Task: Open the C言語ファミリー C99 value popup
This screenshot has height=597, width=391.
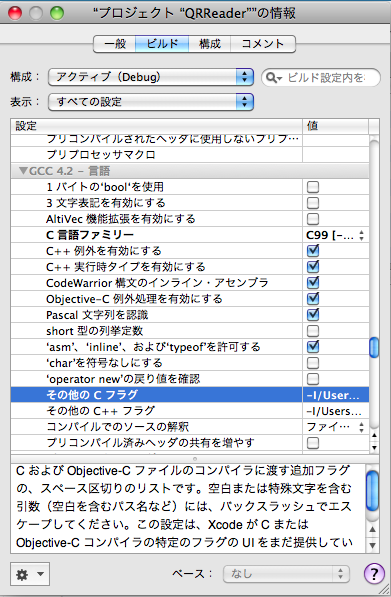Action: coord(335,235)
